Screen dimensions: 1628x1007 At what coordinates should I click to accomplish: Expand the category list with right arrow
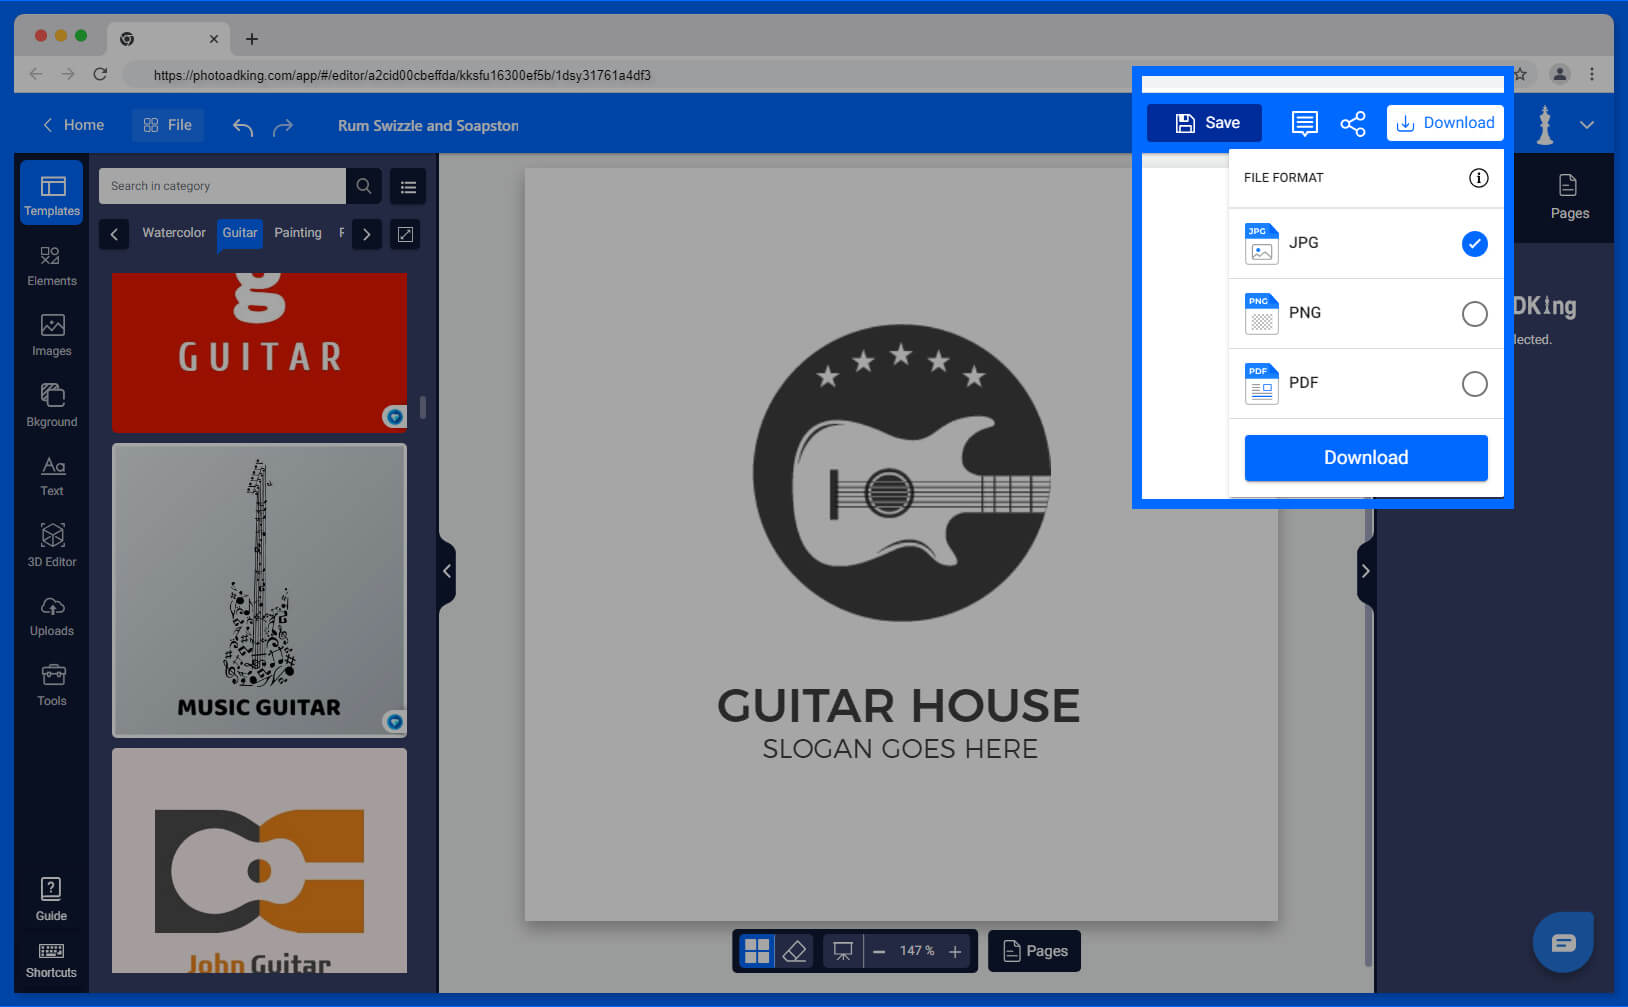pyautogui.click(x=366, y=234)
